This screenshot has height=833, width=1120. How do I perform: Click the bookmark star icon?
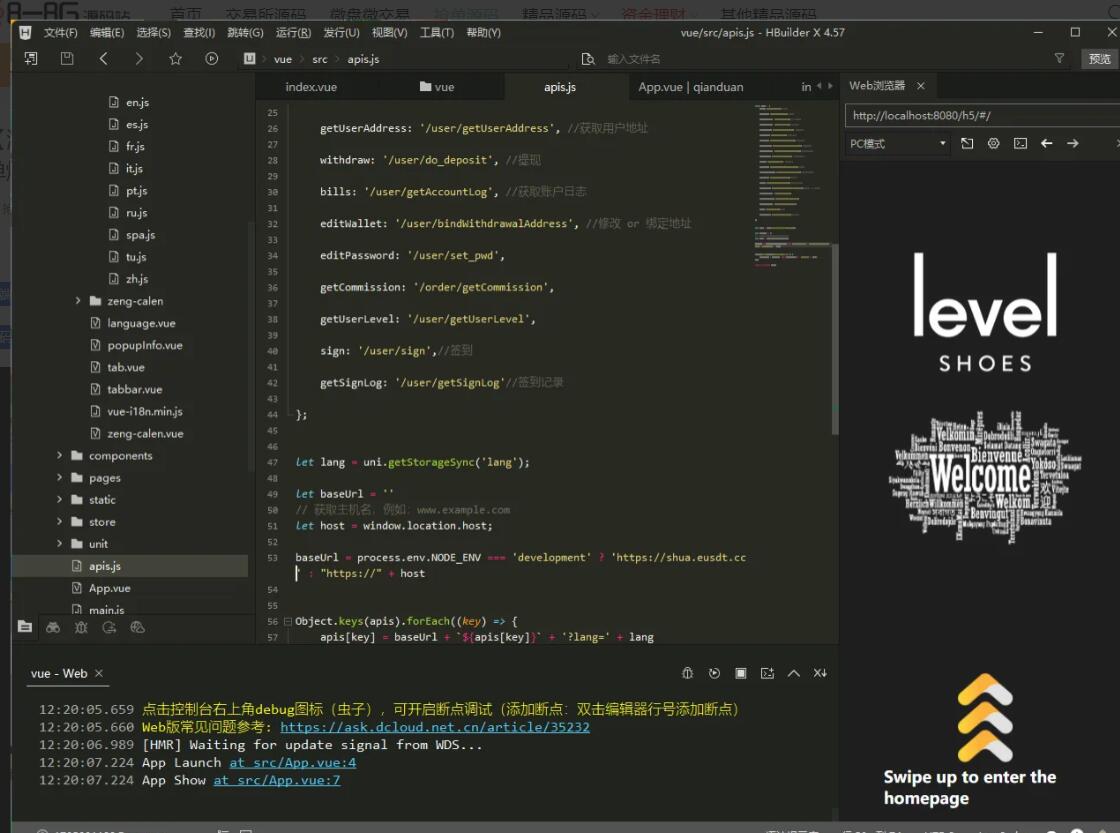[175, 59]
